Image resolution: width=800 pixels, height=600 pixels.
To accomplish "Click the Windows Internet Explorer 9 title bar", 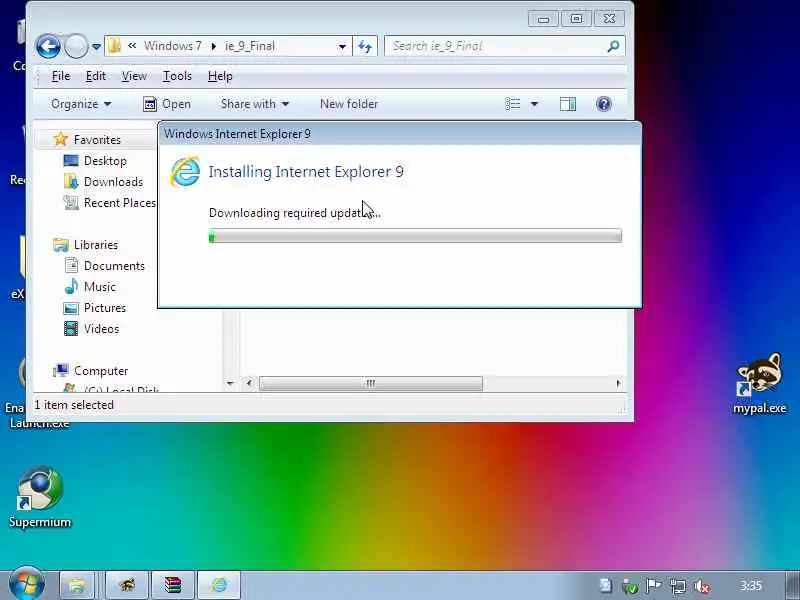I will pos(399,134).
